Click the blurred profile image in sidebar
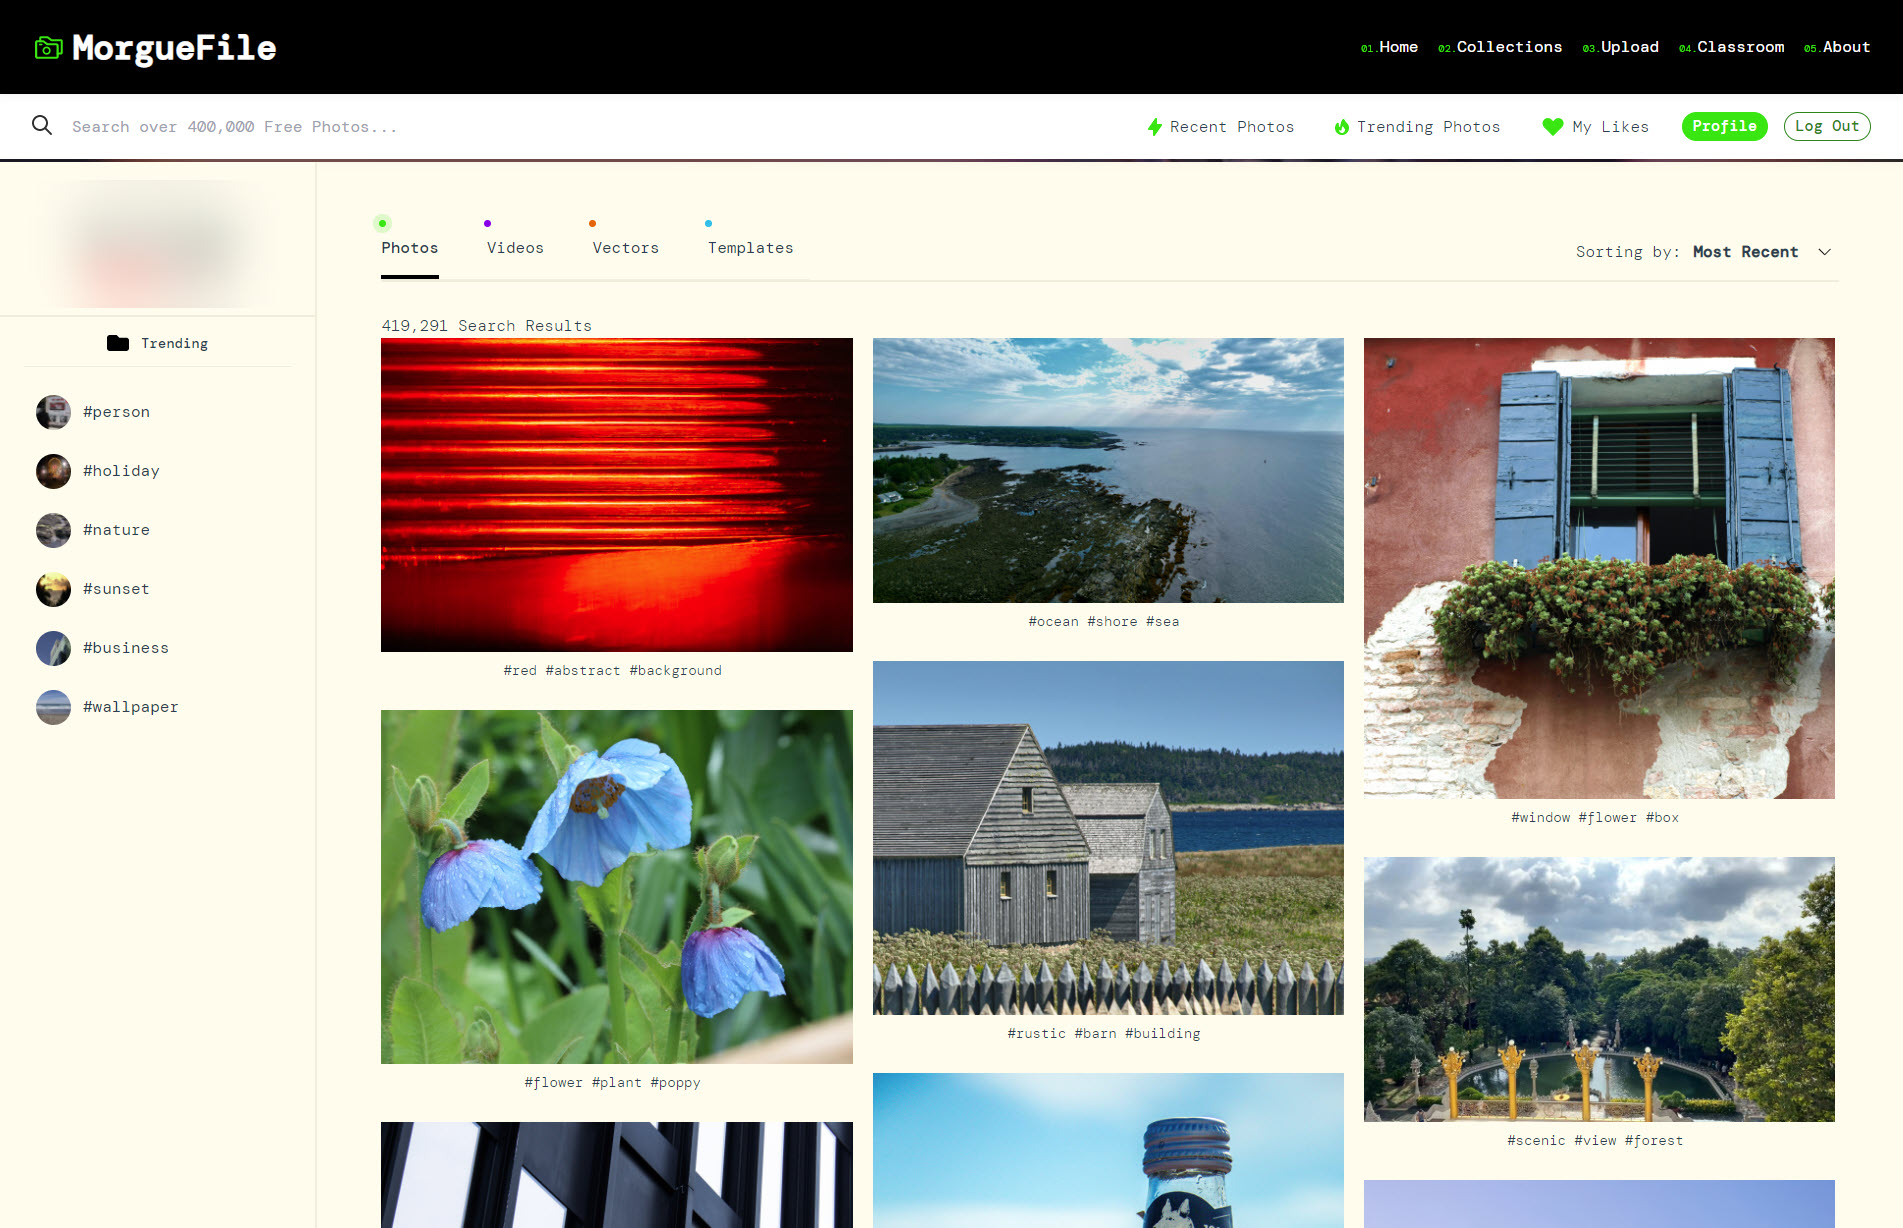The height and width of the screenshot is (1228, 1903). pos(158,244)
